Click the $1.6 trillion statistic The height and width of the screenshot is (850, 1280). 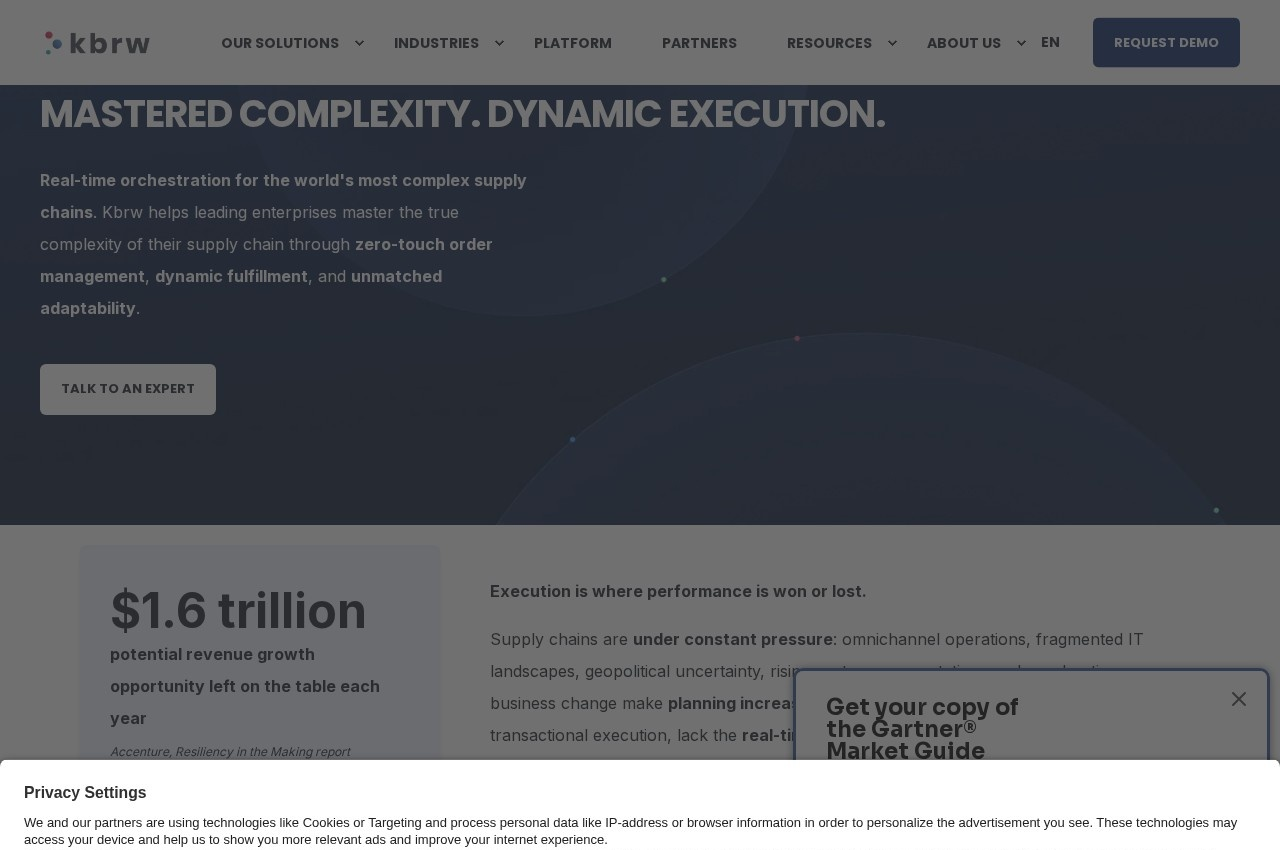238,610
